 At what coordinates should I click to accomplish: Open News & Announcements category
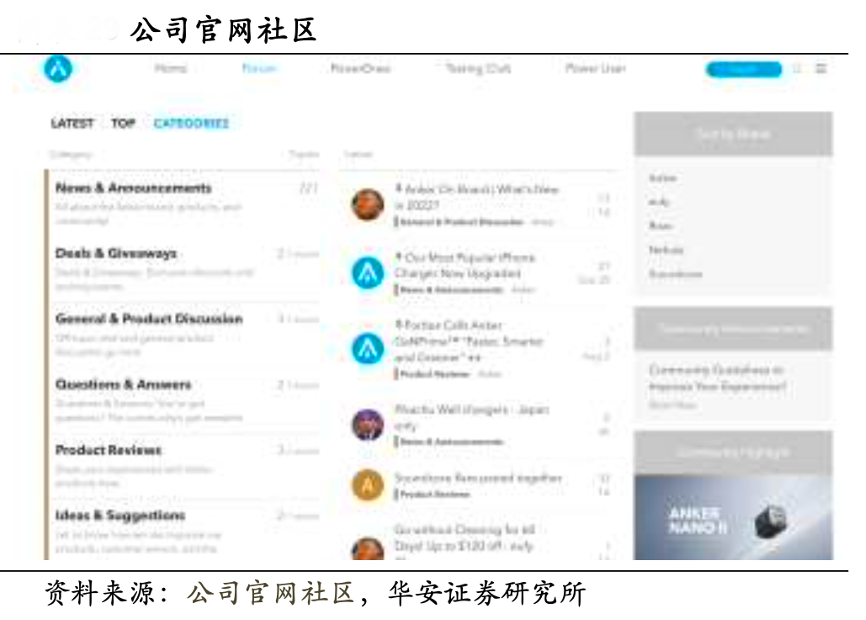click(133, 188)
